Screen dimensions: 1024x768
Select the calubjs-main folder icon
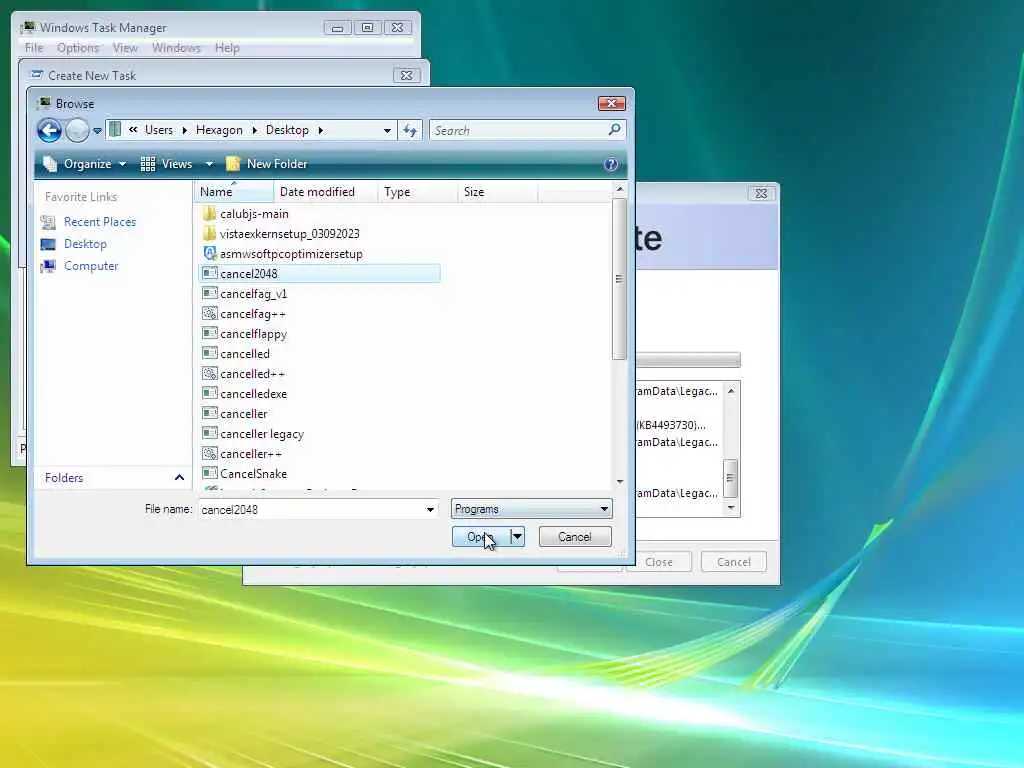tap(210, 214)
